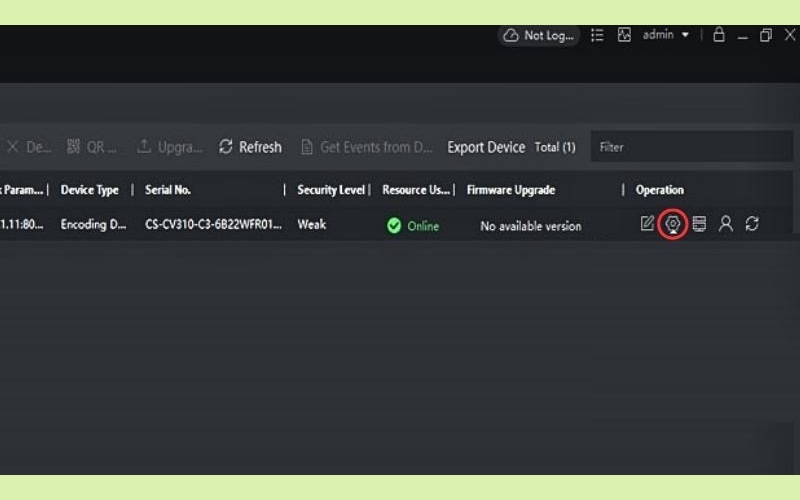The image size is (800, 500).
Task: Sort by Security Level column header
Action: pos(332,190)
